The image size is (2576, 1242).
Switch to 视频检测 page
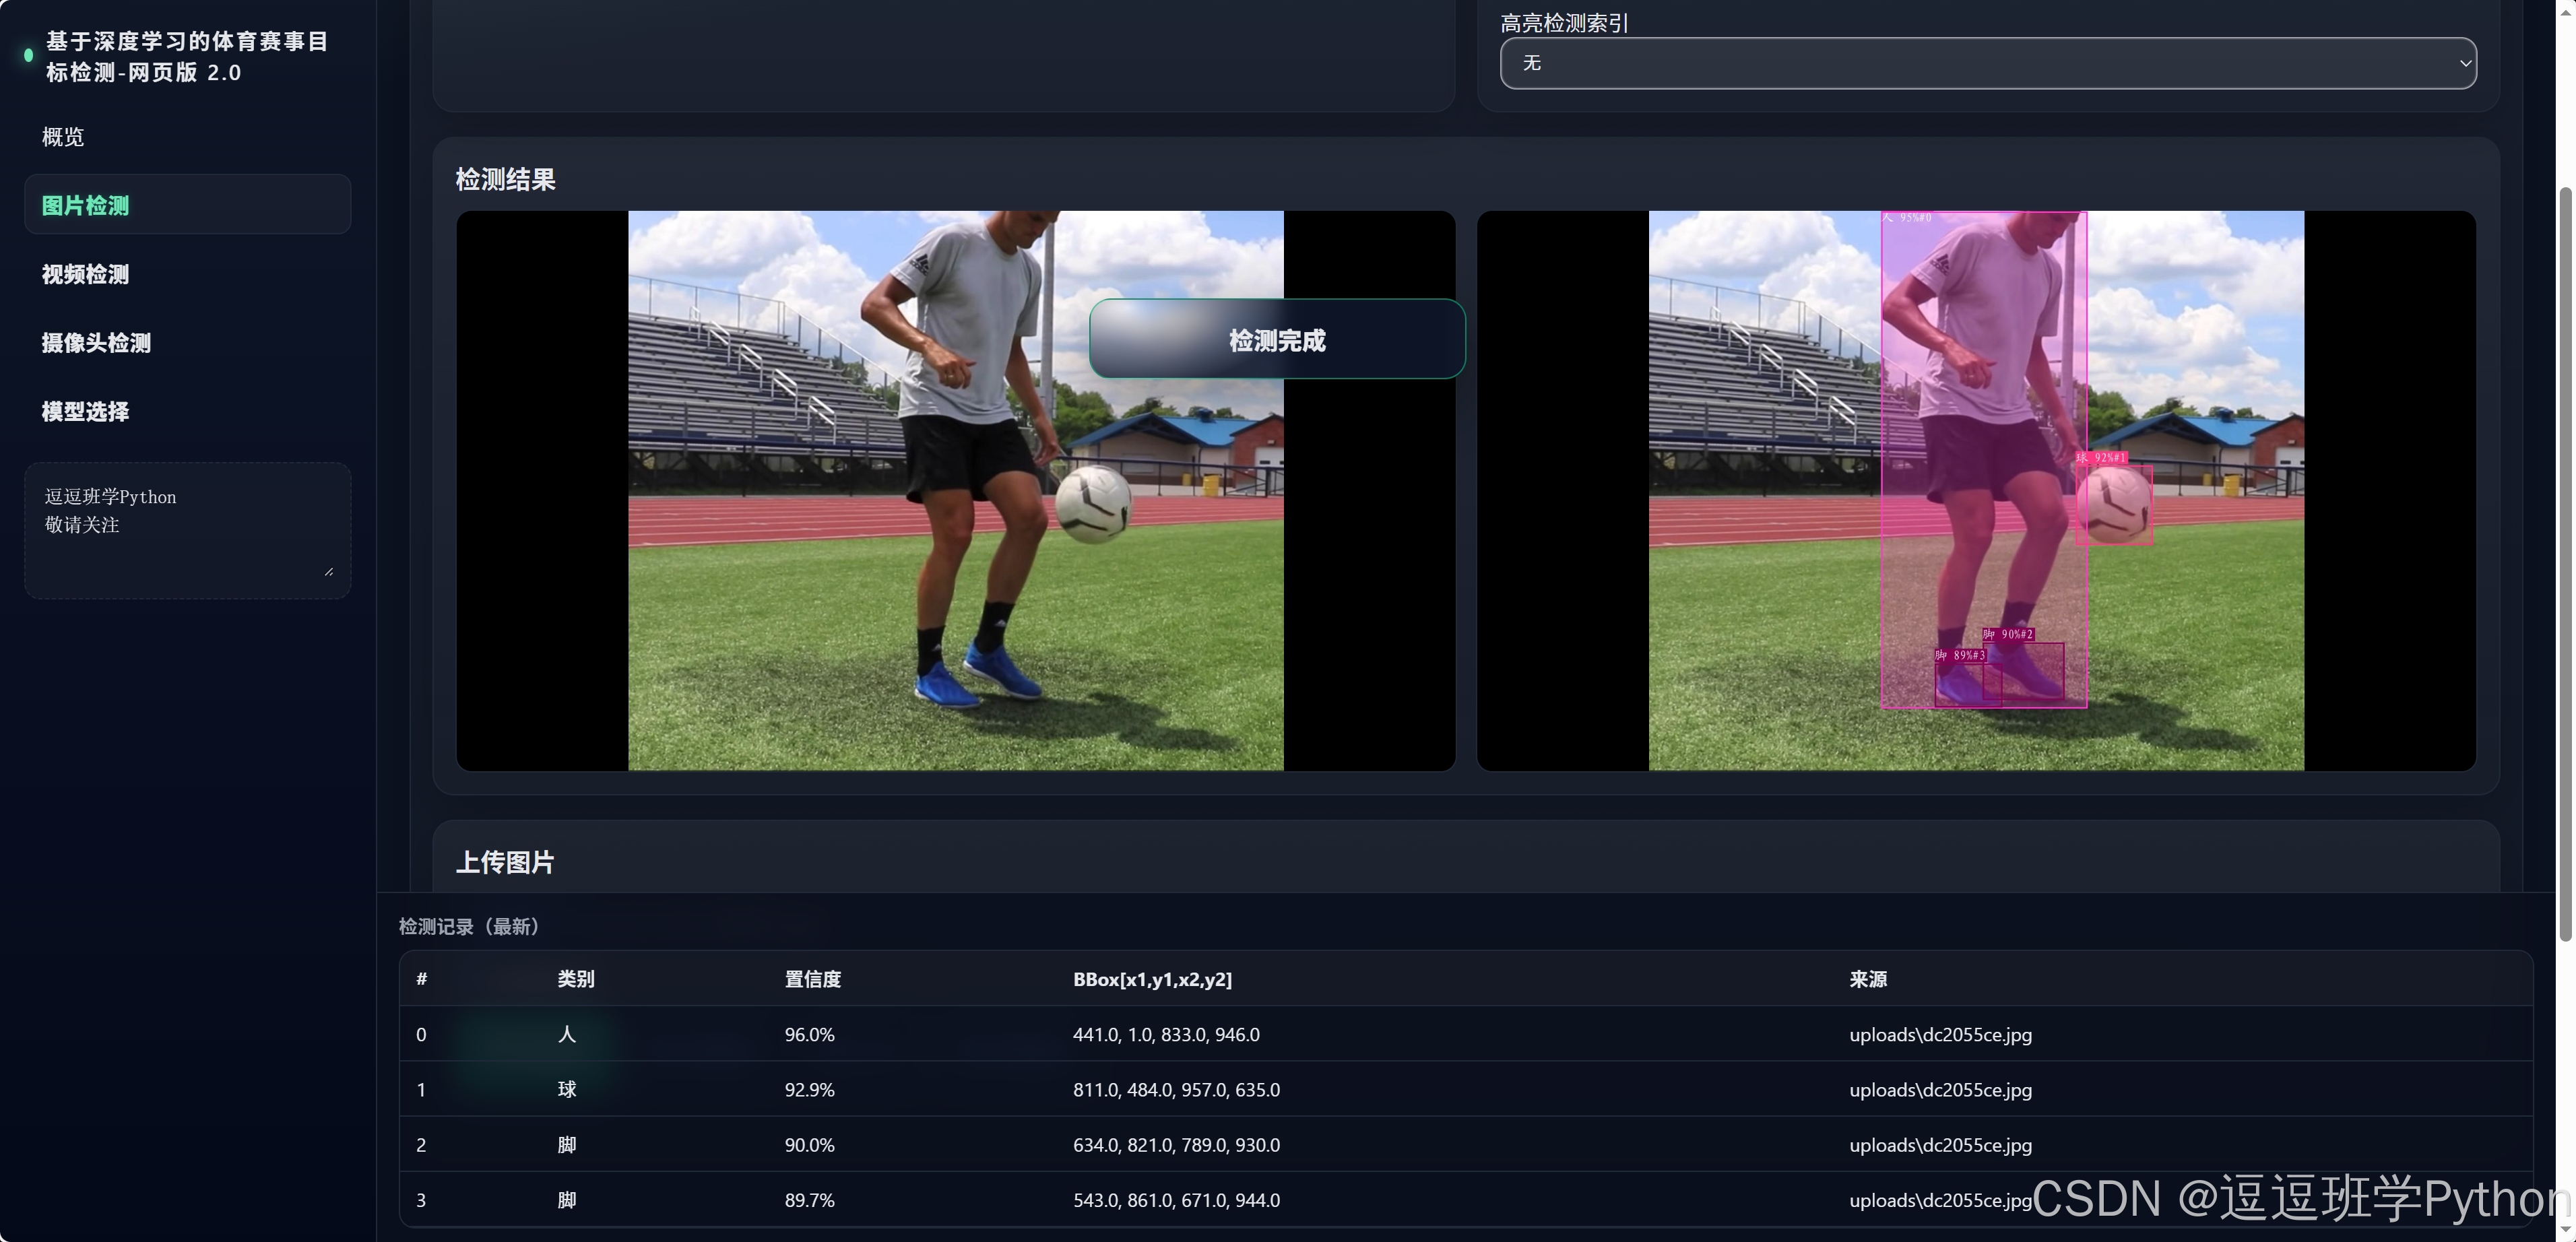pos(86,274)
